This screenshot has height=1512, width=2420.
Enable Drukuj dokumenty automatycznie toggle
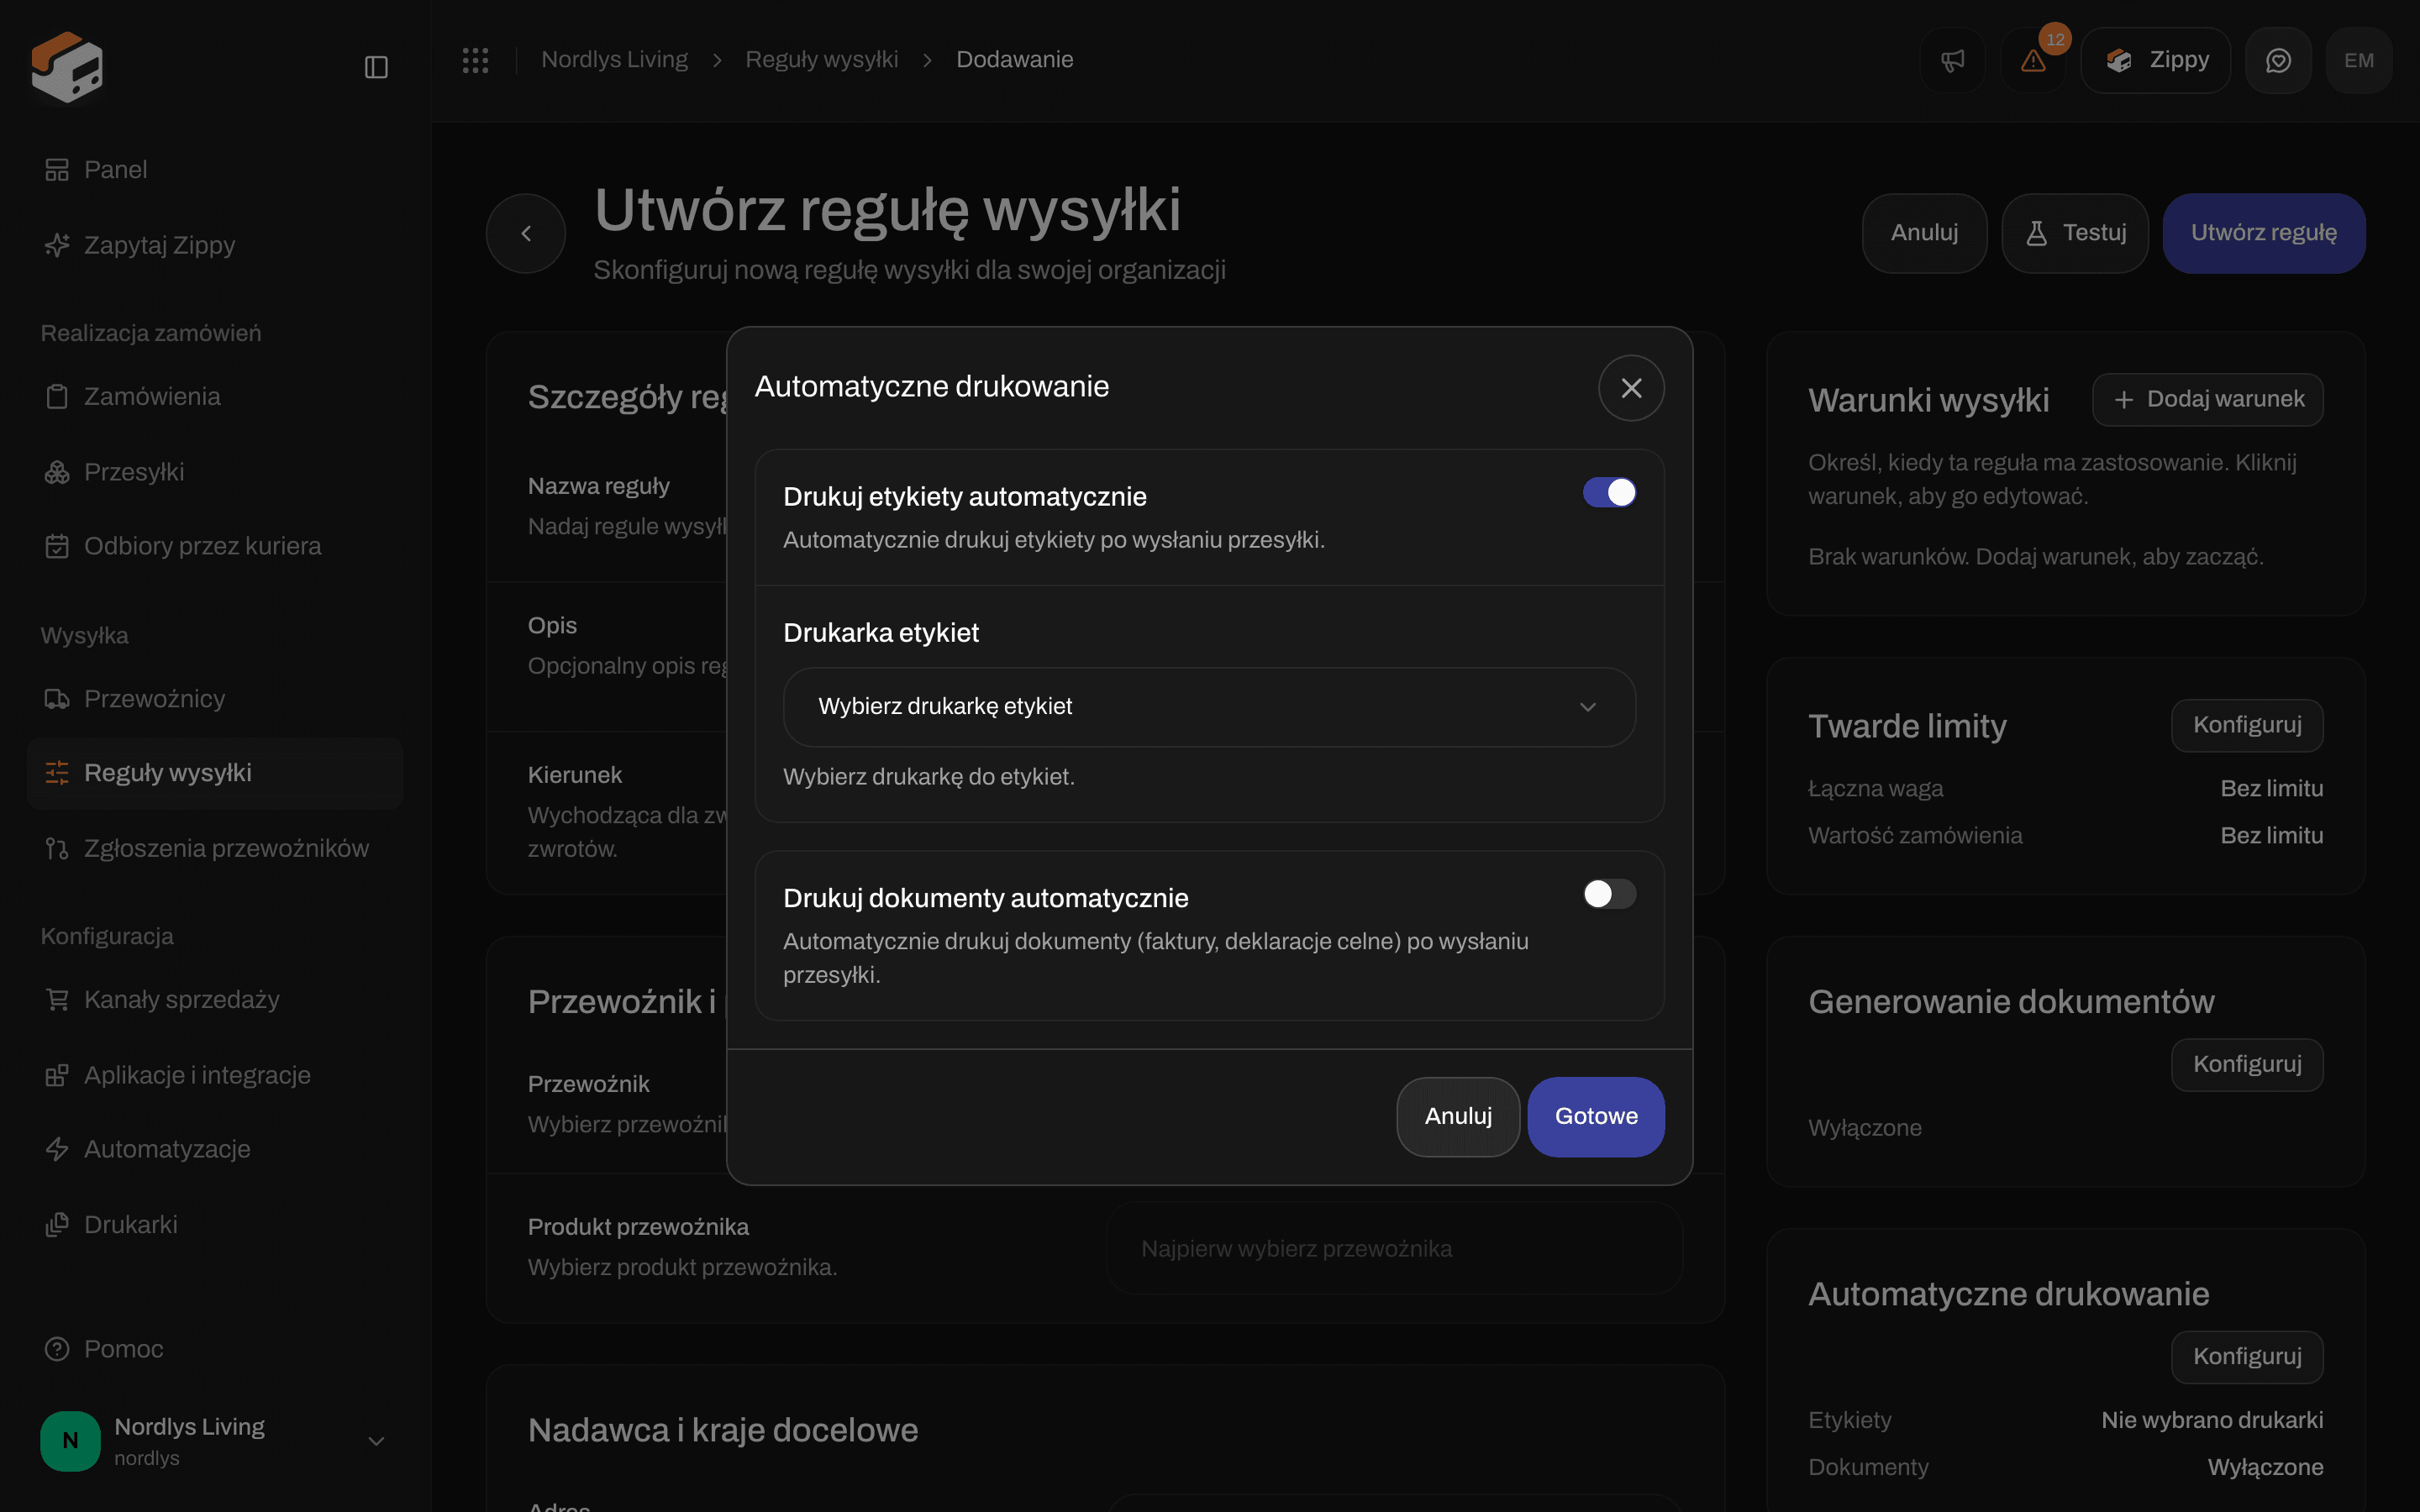coord(1609,894)
